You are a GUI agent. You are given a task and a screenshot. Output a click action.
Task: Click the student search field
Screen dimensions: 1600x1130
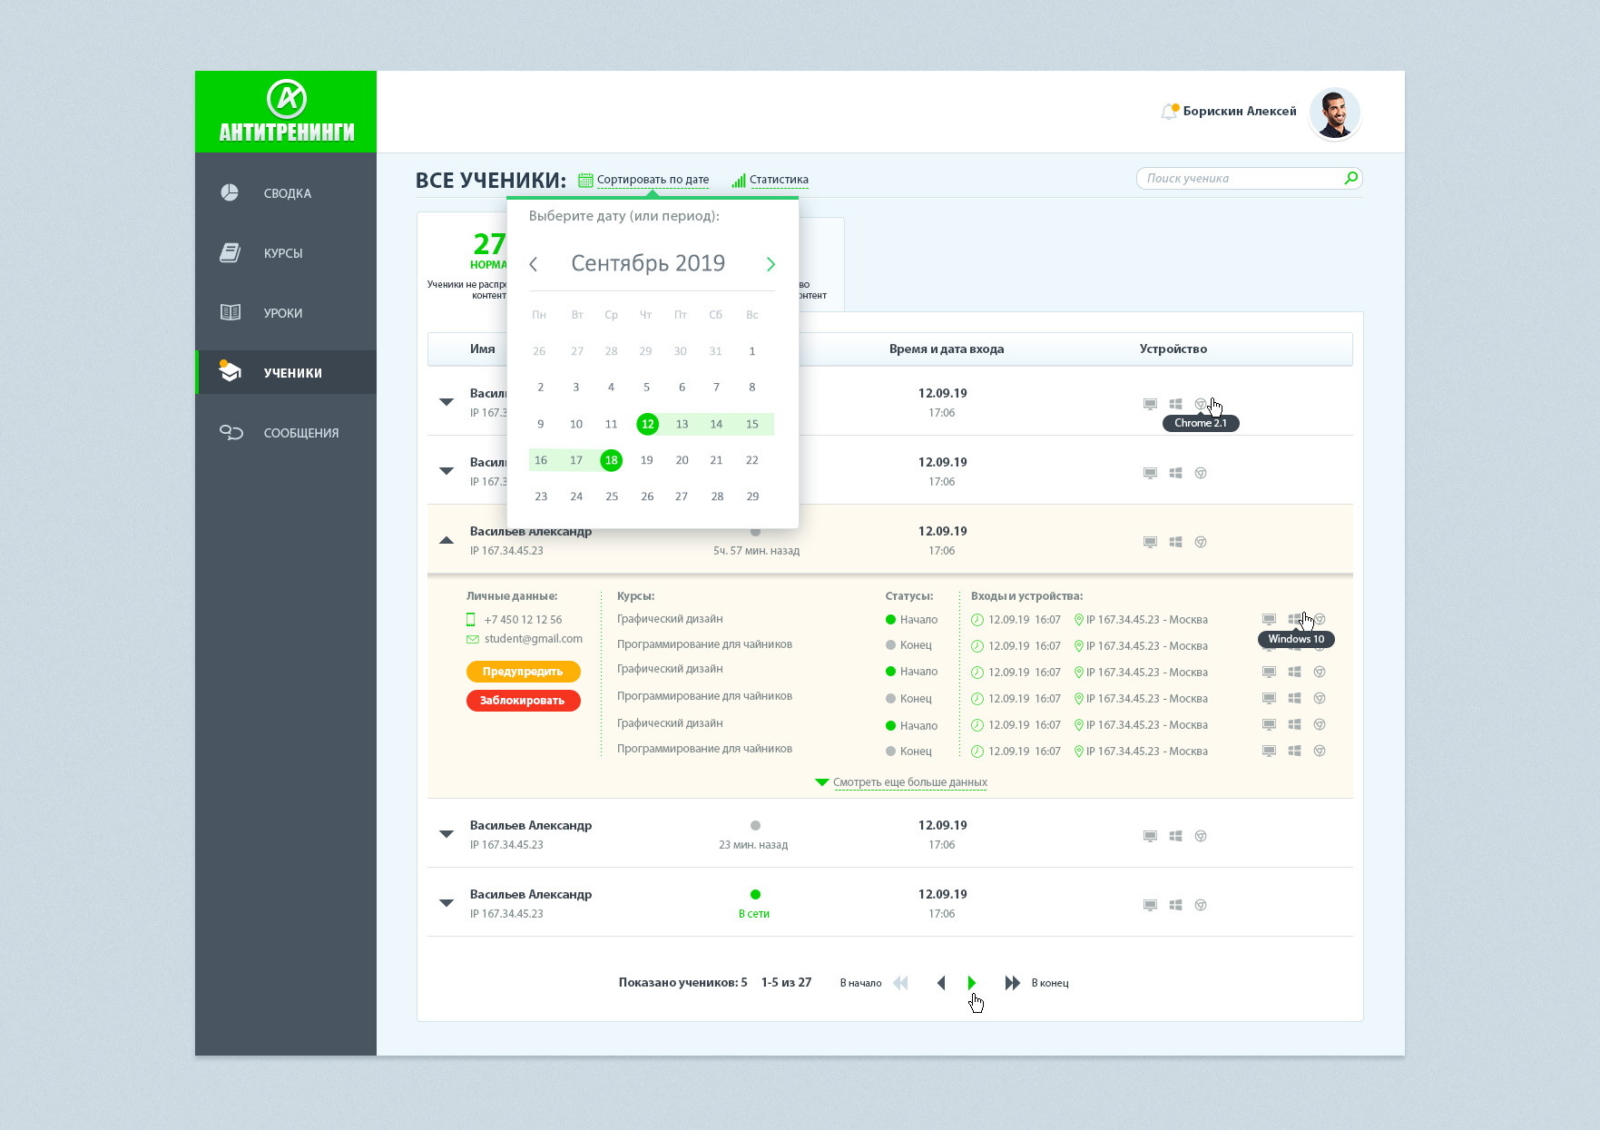[1240, 178]
